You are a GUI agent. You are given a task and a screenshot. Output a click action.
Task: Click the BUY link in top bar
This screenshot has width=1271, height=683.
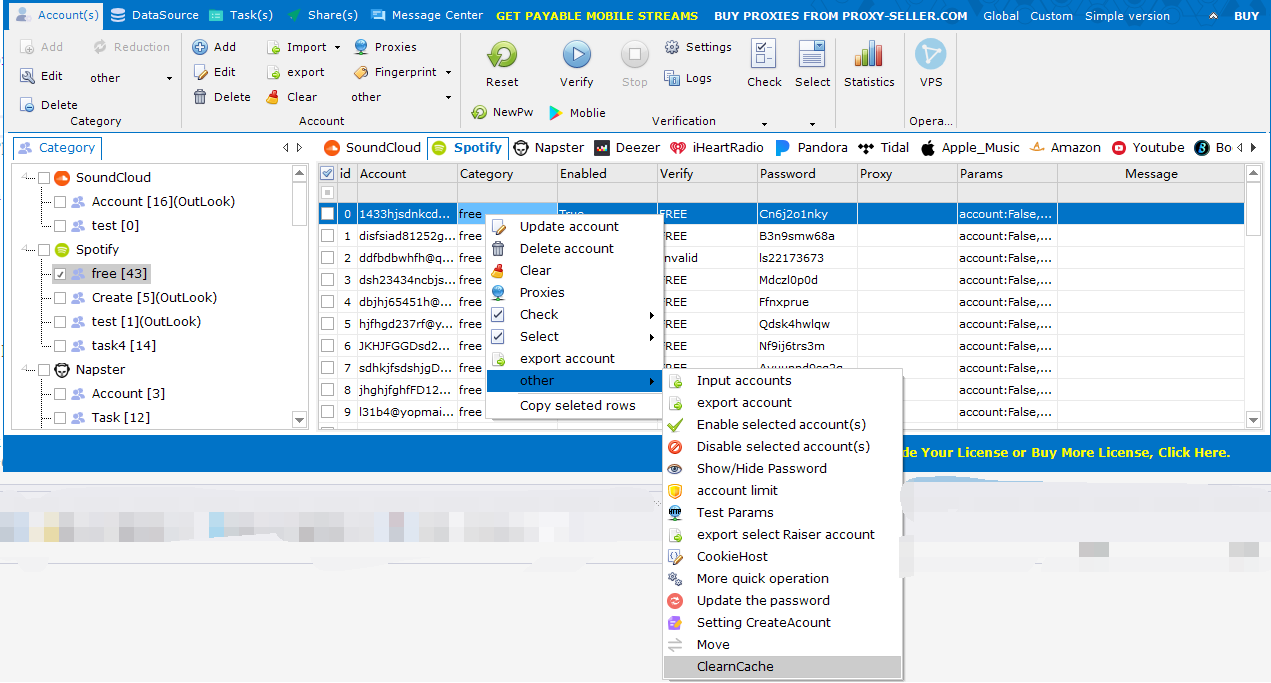(1246, 16)
